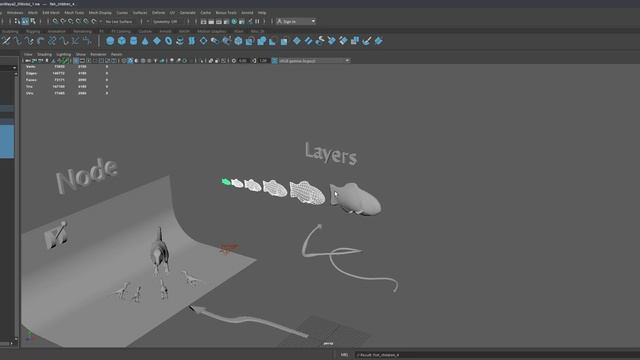Toggle viewport color management button

click(275, 61)
